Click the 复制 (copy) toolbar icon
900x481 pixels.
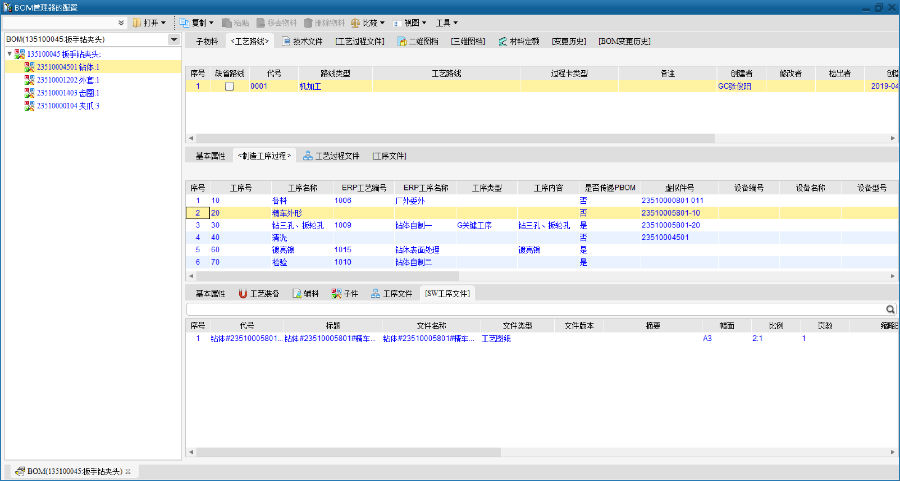tap(186, 22)
